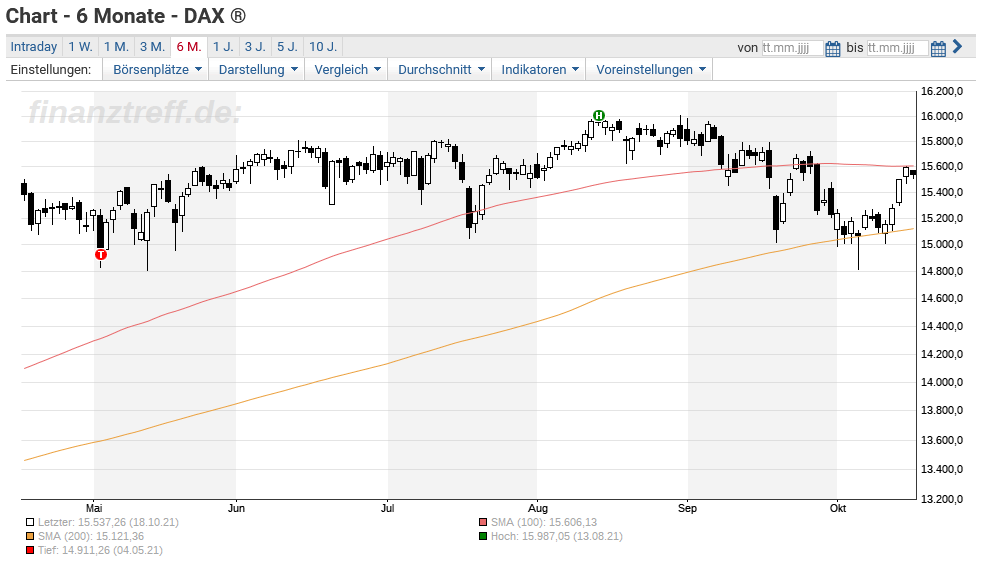Viewport: 985px width, 569px height.
Task: Select the 5 J. time range tab
Action: coord(288,46)
